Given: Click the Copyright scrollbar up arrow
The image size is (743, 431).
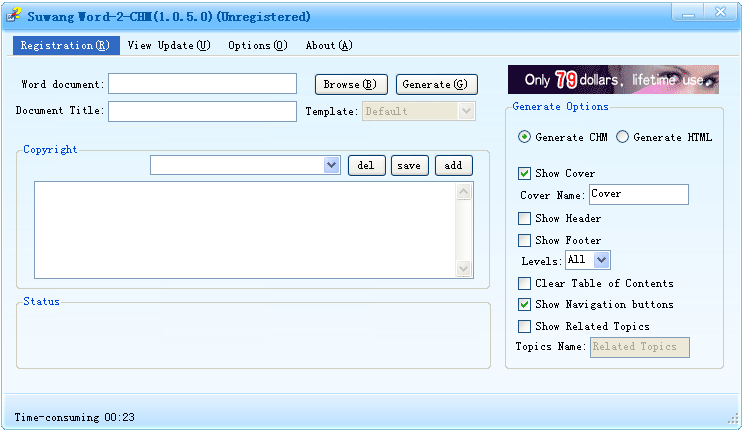Looking at the screenshot, I should tap(463, 191).
